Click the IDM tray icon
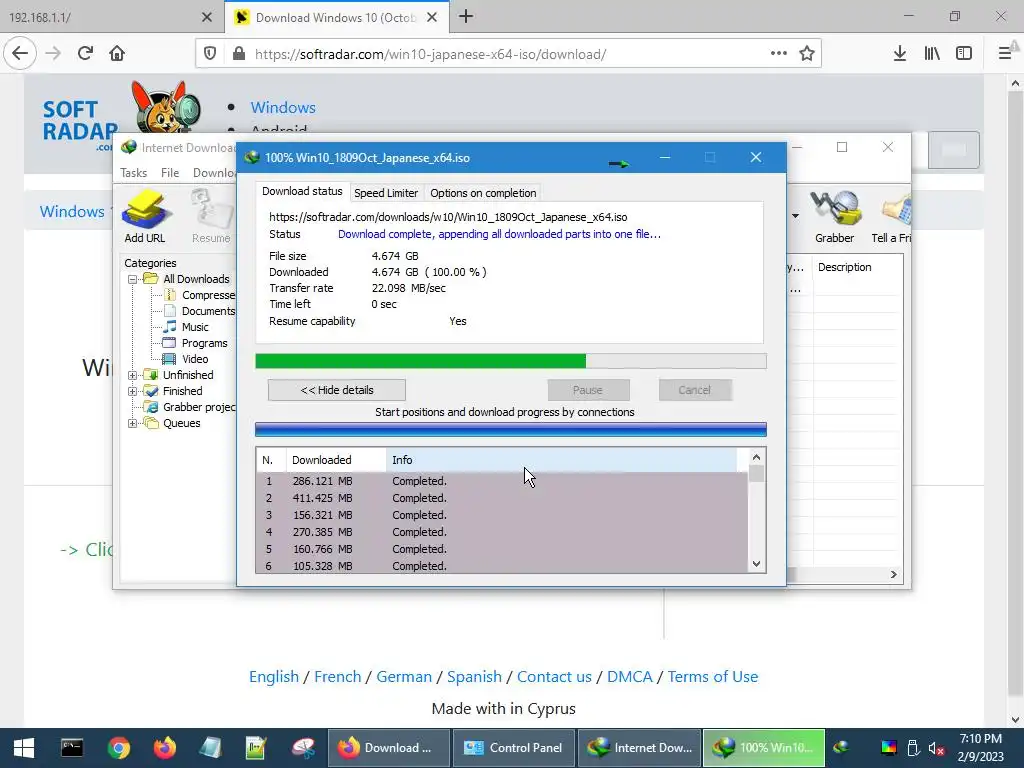The height and width of the screenshot is (768, 1024). (x=841, y=748)
